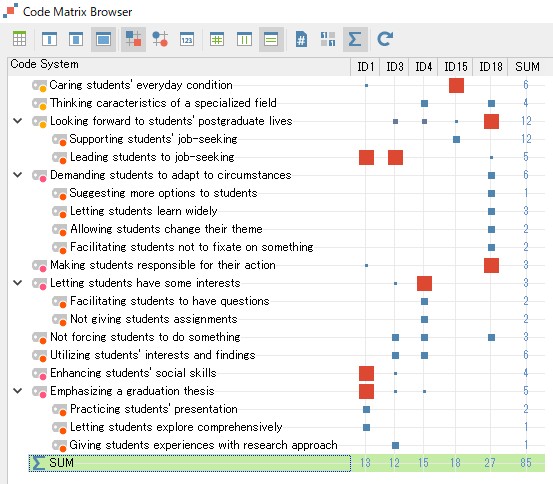This screenshot has height=484, width=553.
Task: Collapse 'Emphasizing a graduation thesis' node
Action: (18, 391)
